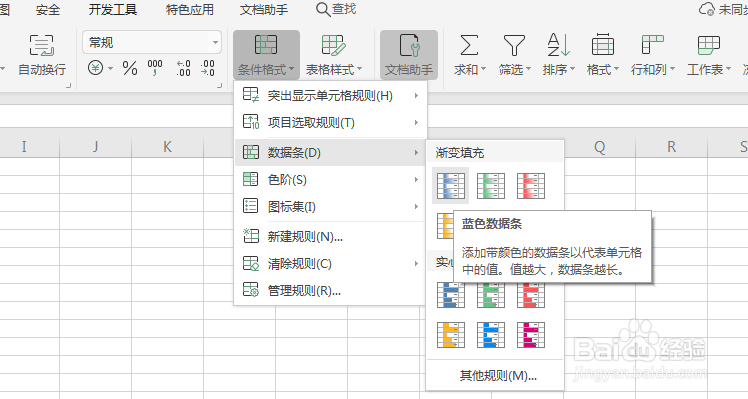Open 项目选取规则 submenu
Image resolution: width=748 pixels, height=399 pixels.
point(330,123)
